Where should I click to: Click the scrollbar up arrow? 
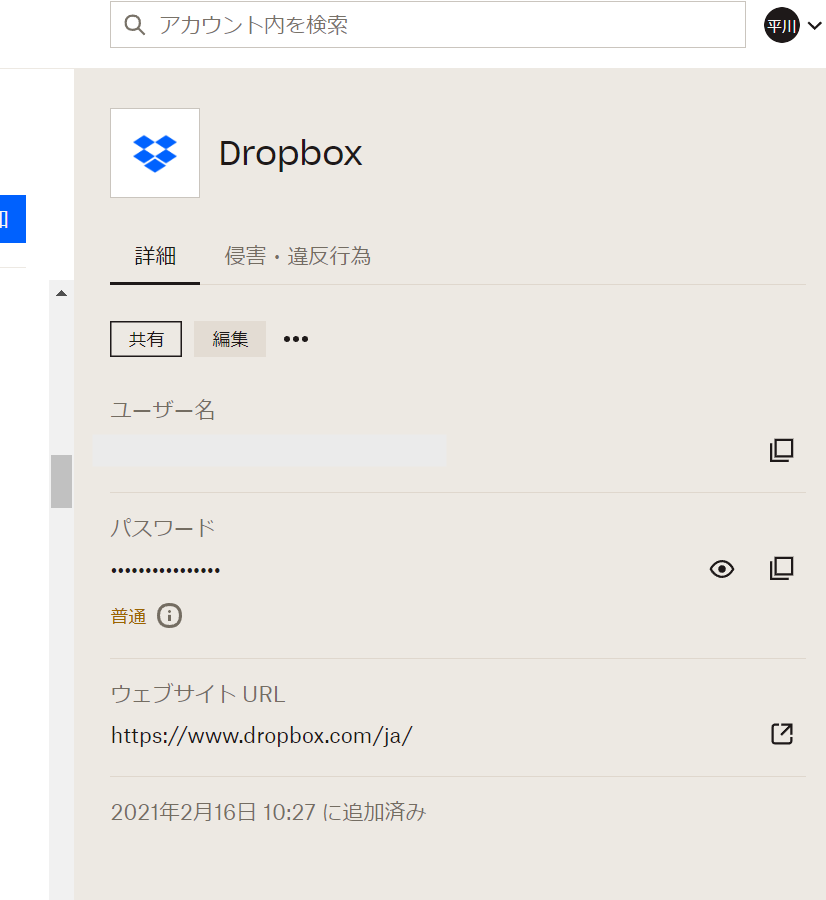click(61, 293)
